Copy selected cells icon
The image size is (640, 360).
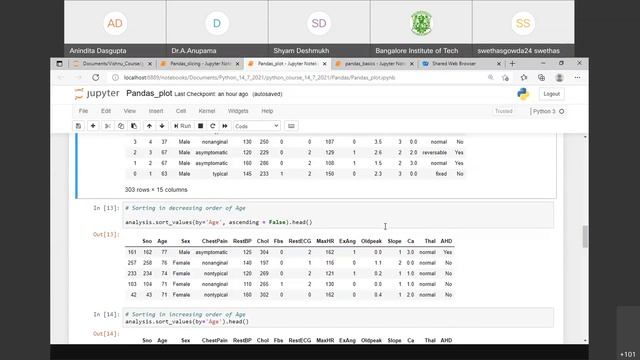click(x=121, y=126)
